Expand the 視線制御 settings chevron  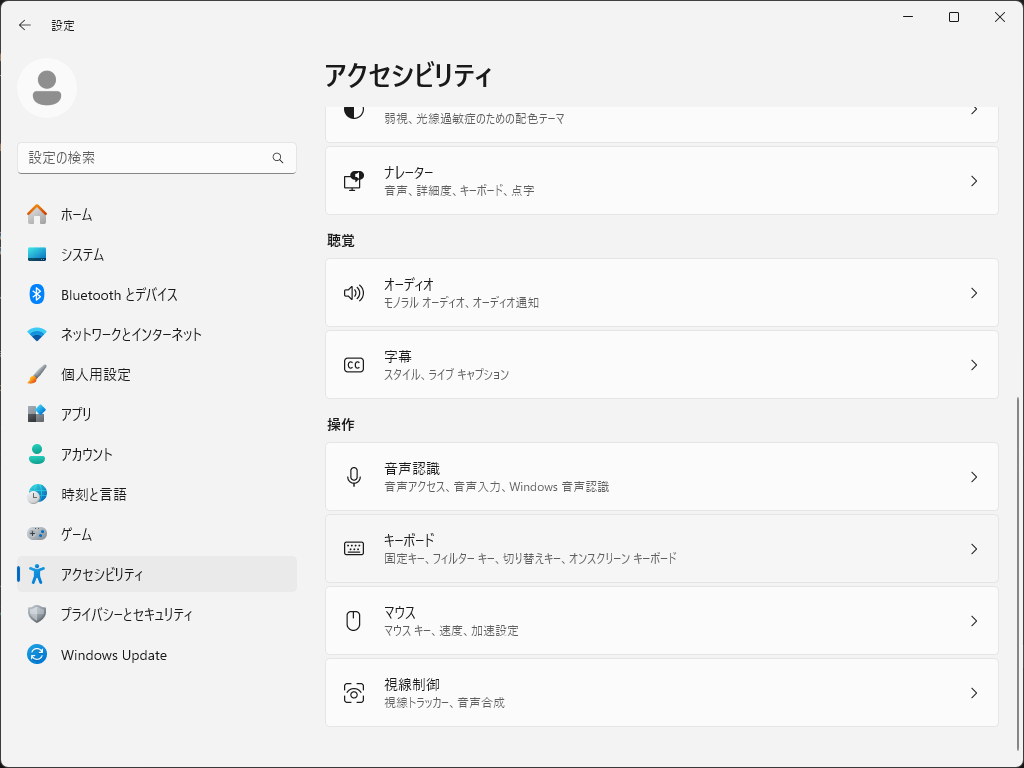coord(974,692)
